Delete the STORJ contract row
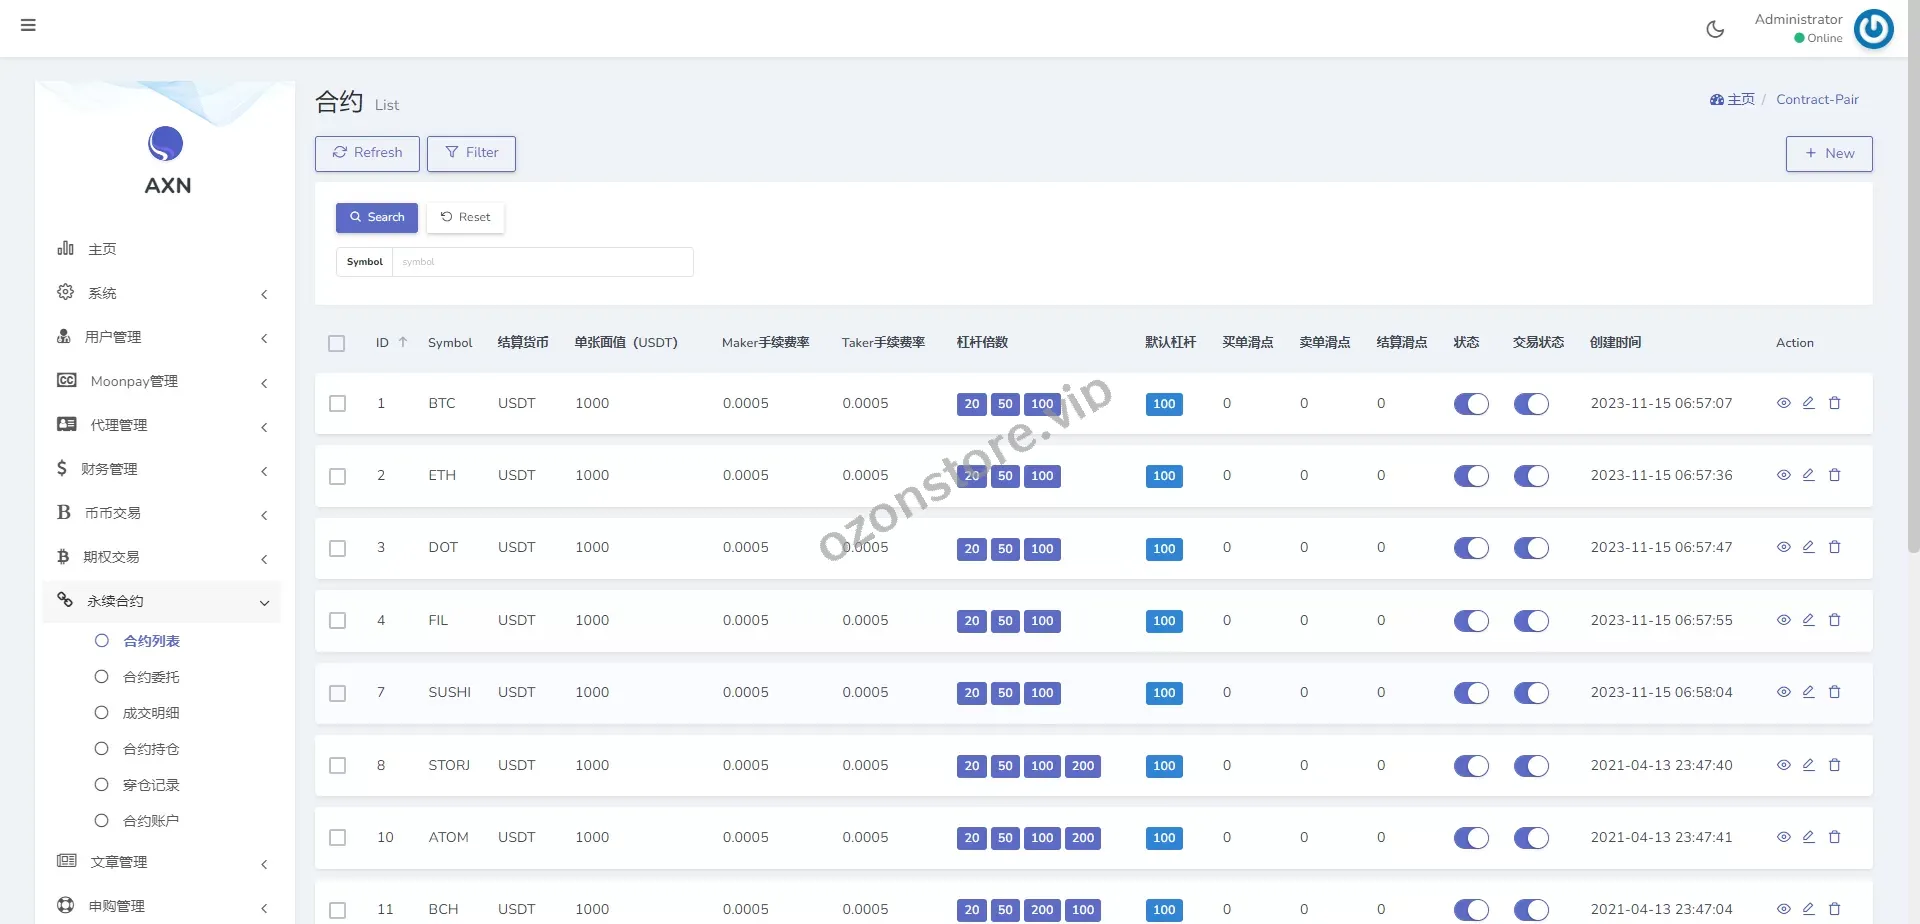Screen dimensions: 1920x924 click(1834, 765)
